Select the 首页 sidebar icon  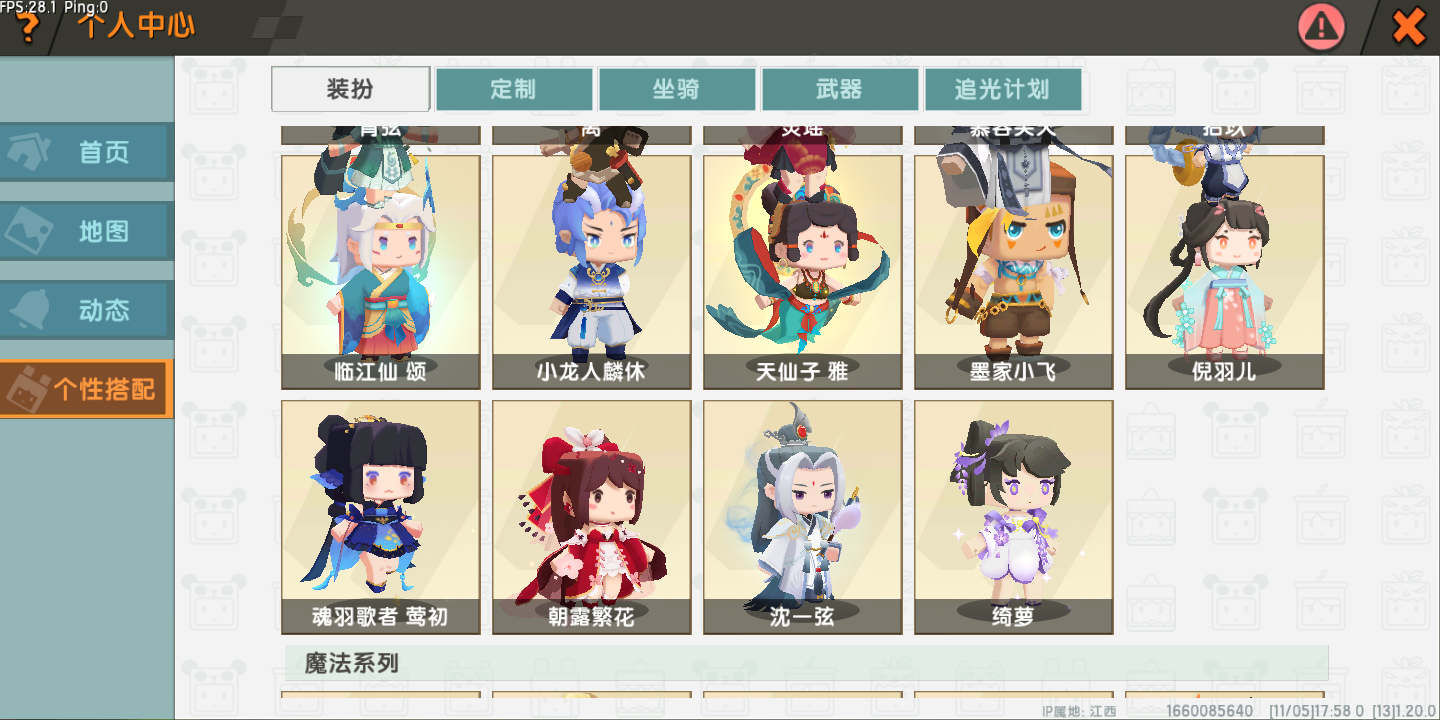87,152
